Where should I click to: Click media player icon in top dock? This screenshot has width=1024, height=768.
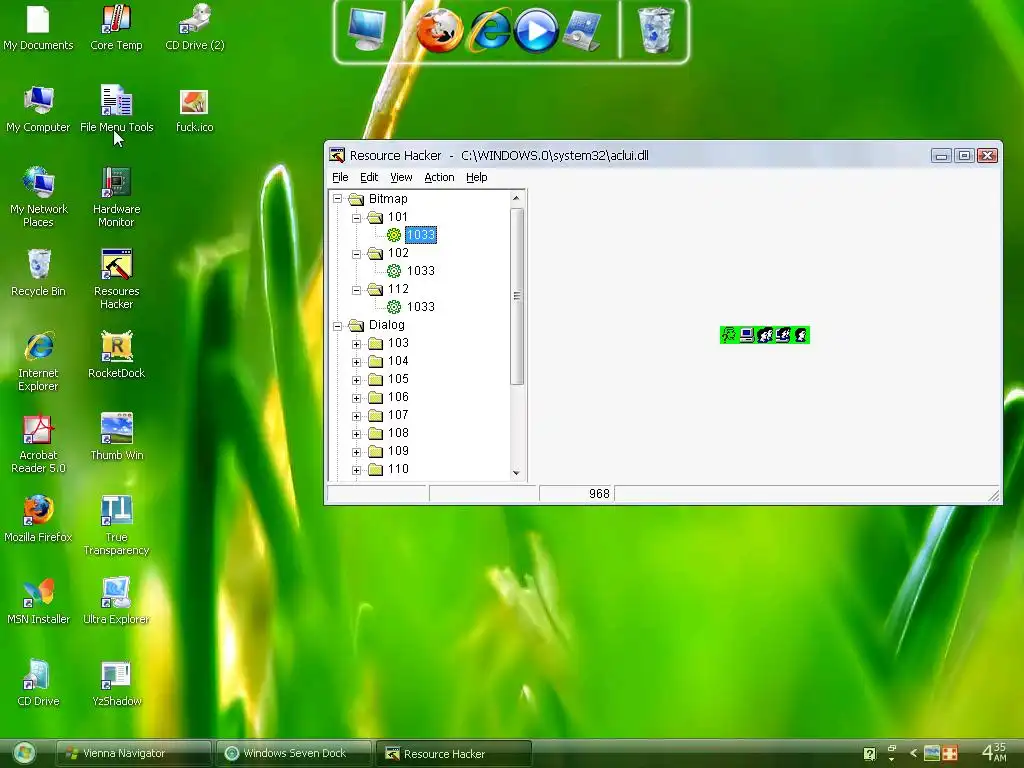(536, 30)
